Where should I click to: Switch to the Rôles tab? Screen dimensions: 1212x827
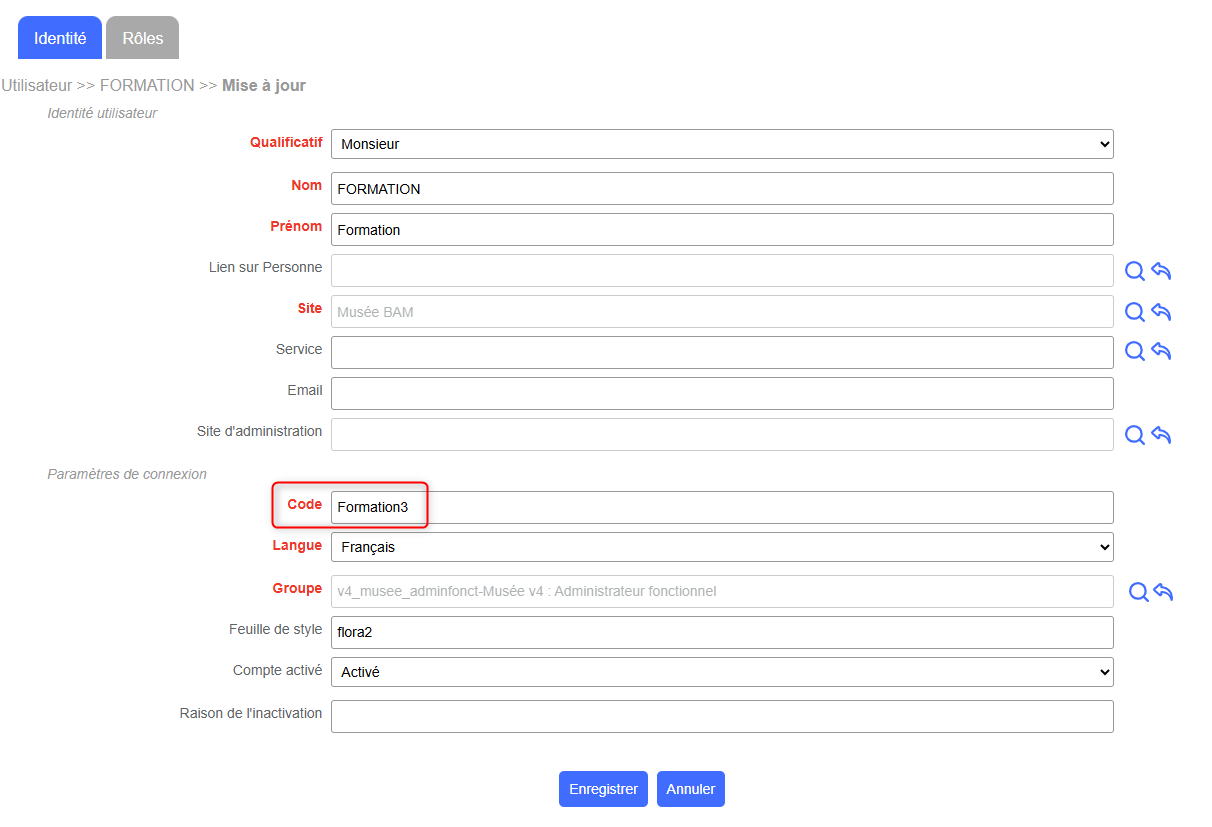click(x=142, y=38)
